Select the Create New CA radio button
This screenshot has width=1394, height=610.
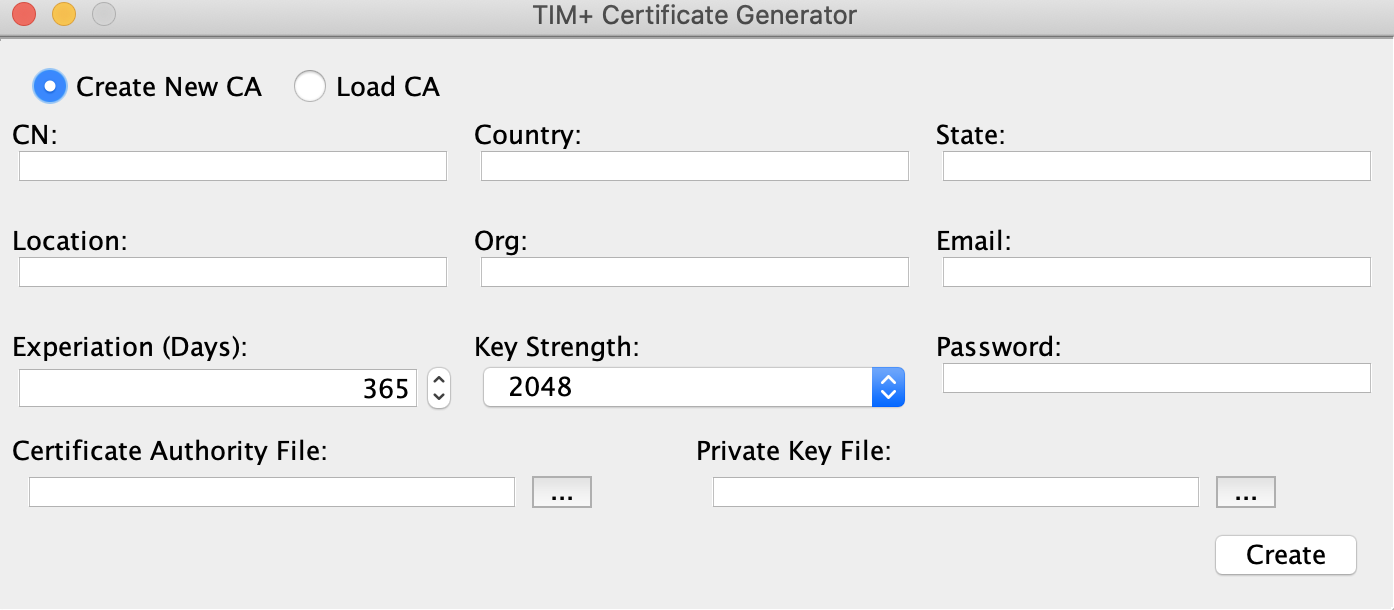click(x=49, y=86)
